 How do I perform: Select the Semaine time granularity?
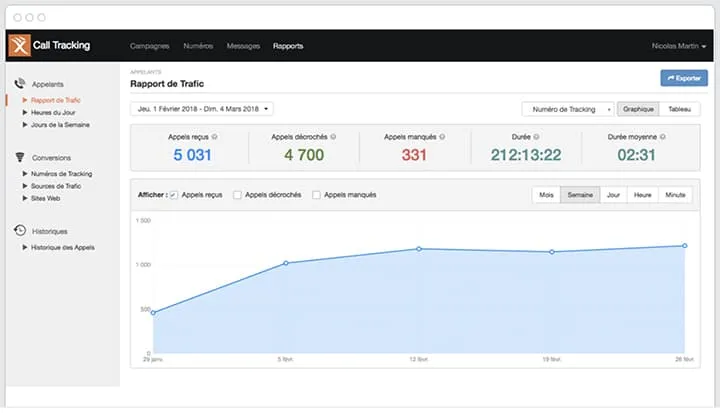tap(580, 195)
